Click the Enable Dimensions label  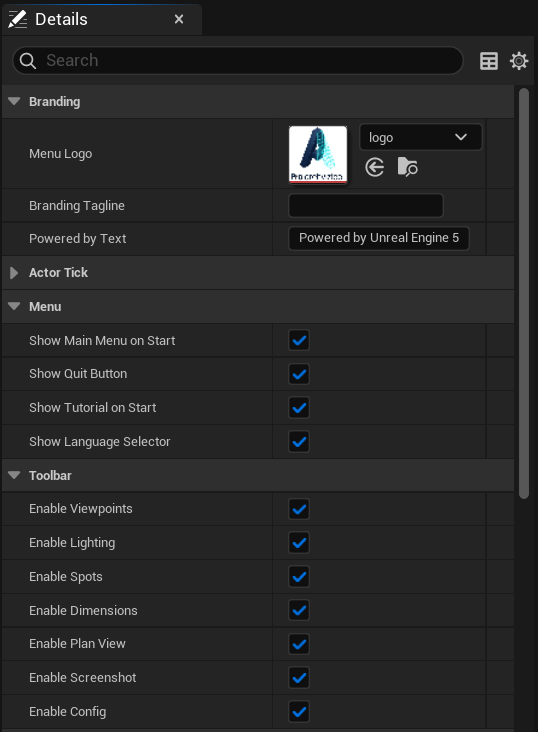[83, 611]
